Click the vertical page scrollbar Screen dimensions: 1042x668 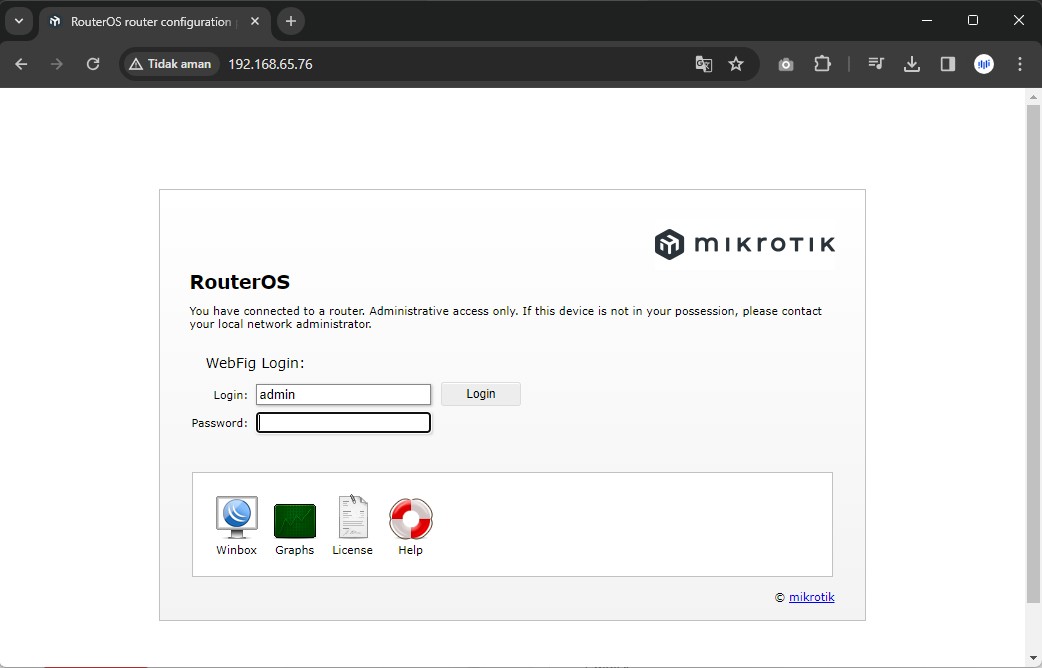[x=1033, y=350]
